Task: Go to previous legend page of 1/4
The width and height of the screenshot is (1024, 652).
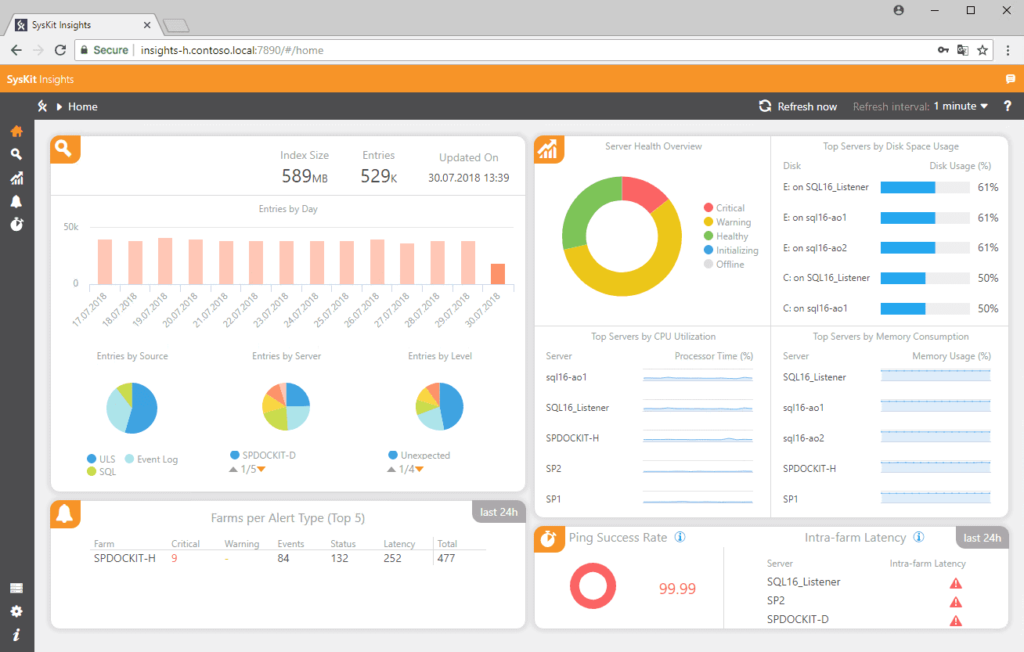Action: pyautogui.click(x=391, y=470)
